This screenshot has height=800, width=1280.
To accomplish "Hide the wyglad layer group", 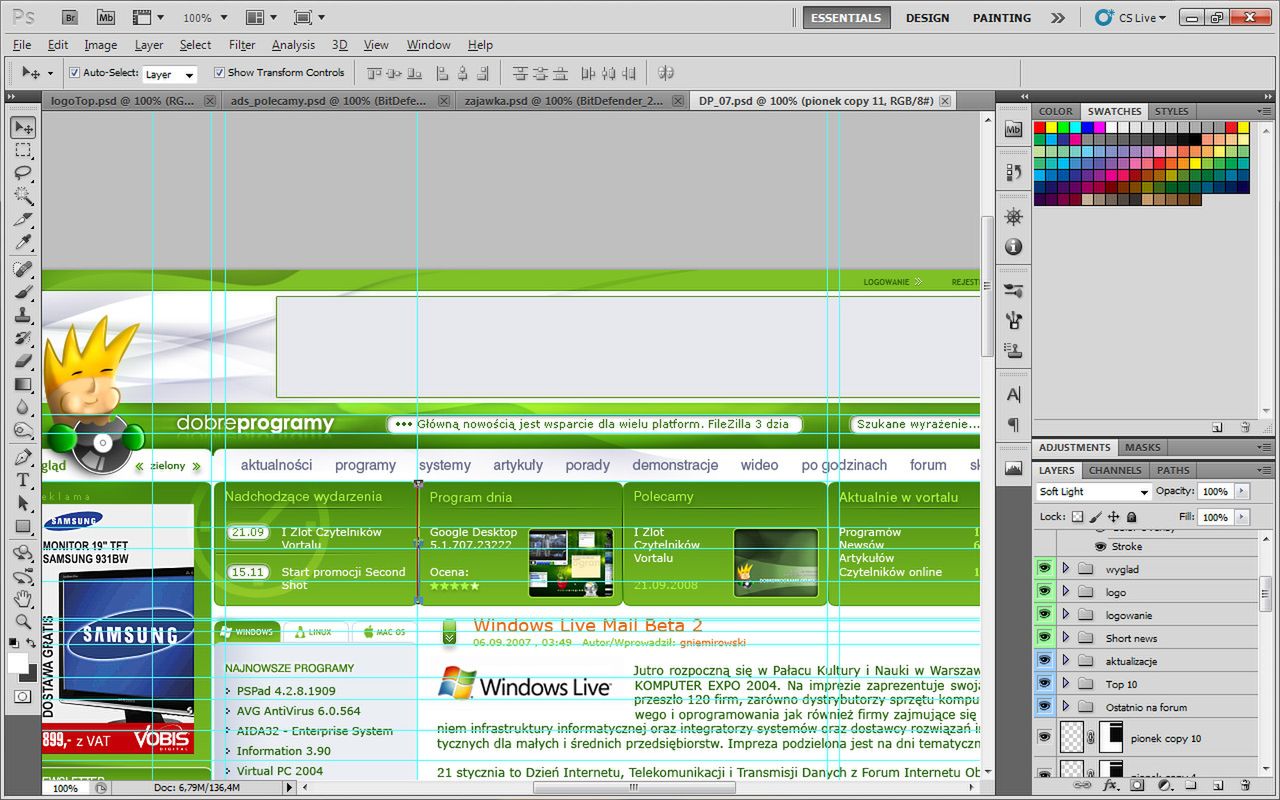I will (1045, 569).
